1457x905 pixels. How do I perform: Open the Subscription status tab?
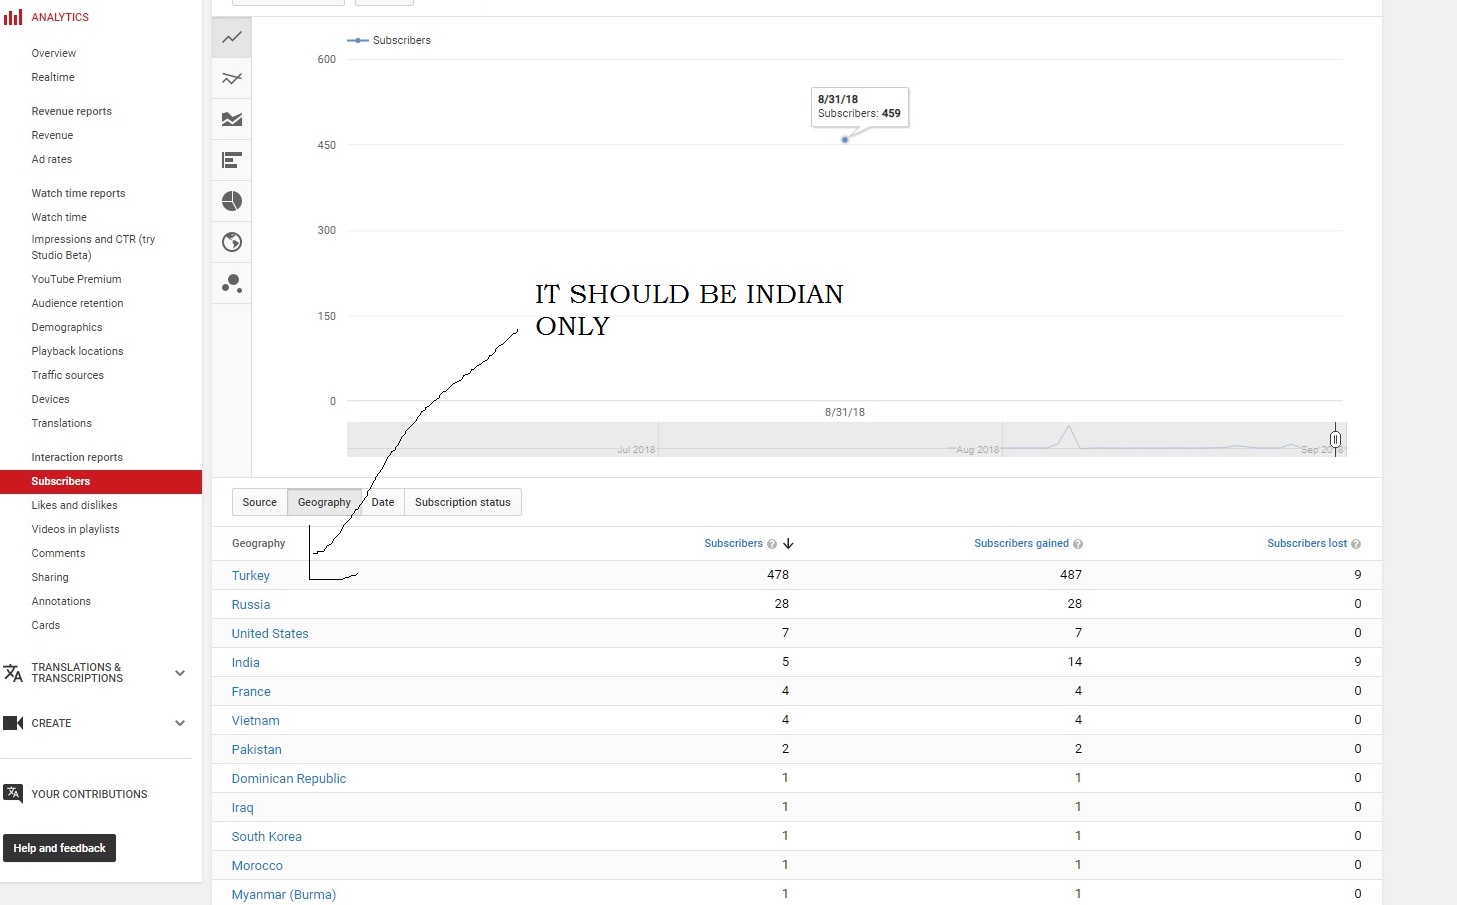coord(462,502)
